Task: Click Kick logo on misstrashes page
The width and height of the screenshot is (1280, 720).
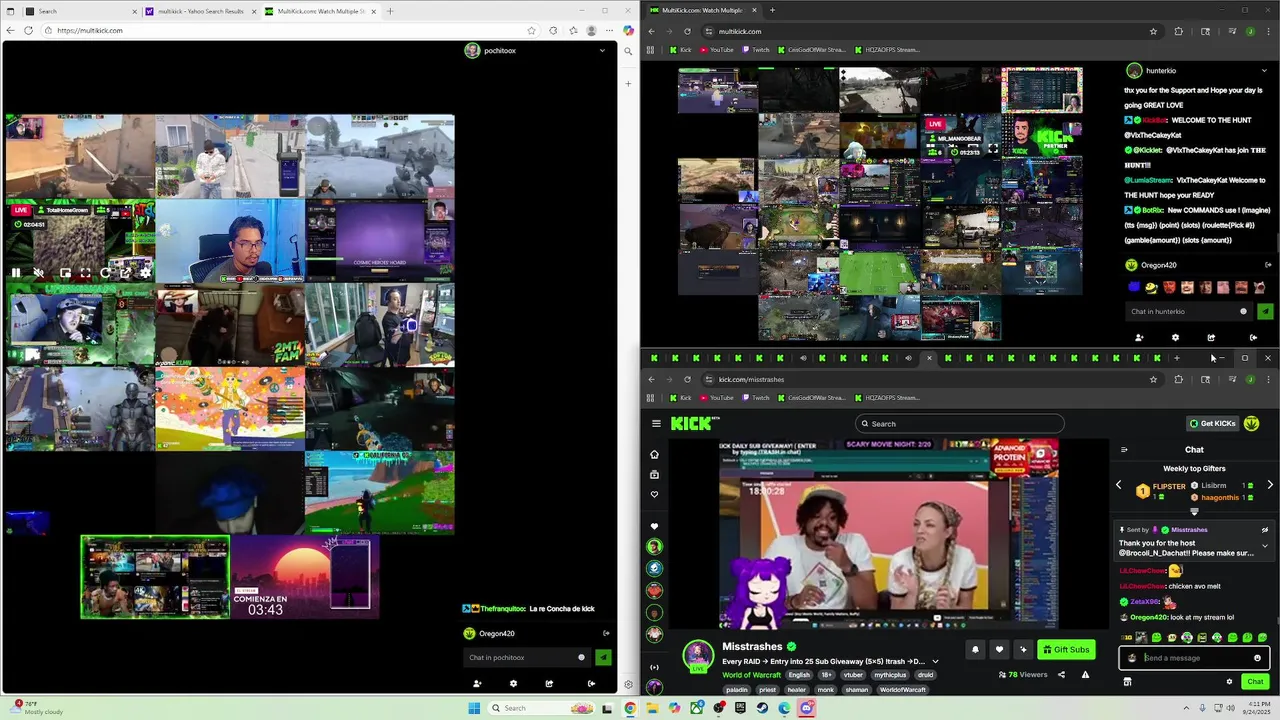Action: point(690,423)
